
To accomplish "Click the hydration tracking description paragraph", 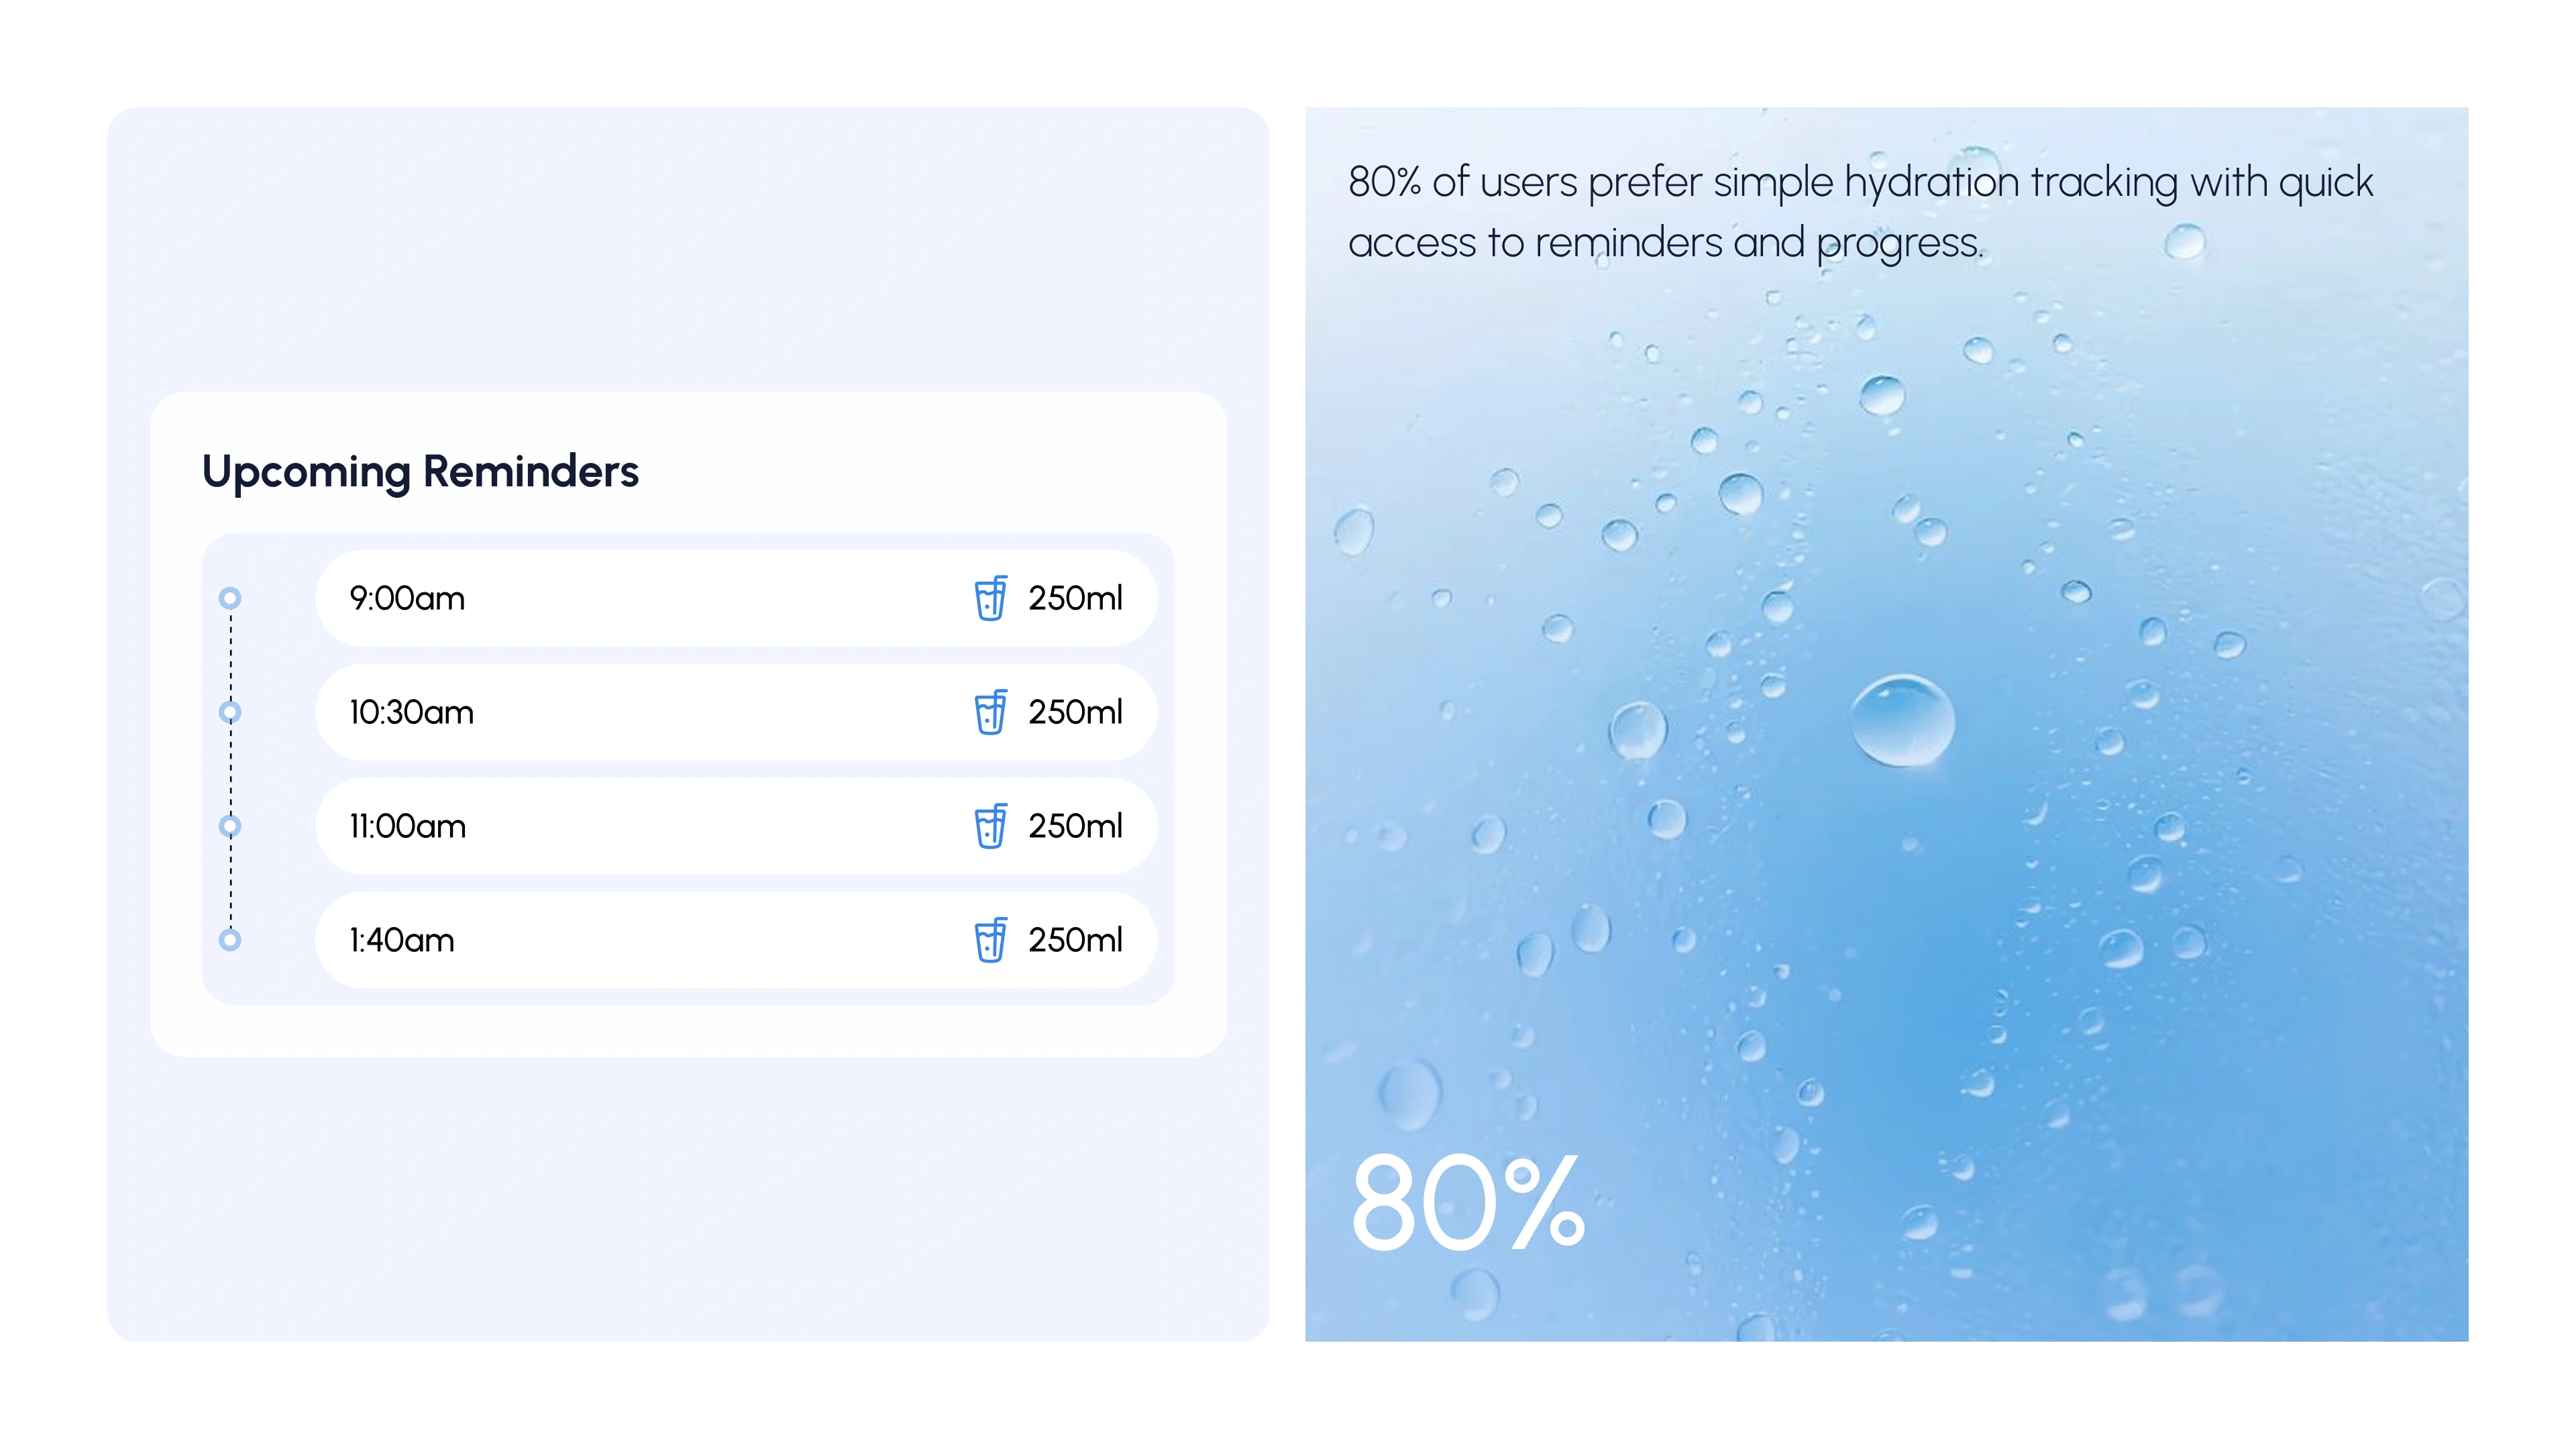I will coord(1860,212).
